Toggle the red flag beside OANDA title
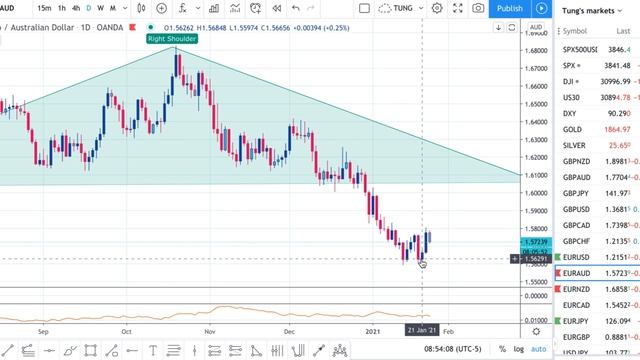Viewport: 640px width, 360px height. 132,27
